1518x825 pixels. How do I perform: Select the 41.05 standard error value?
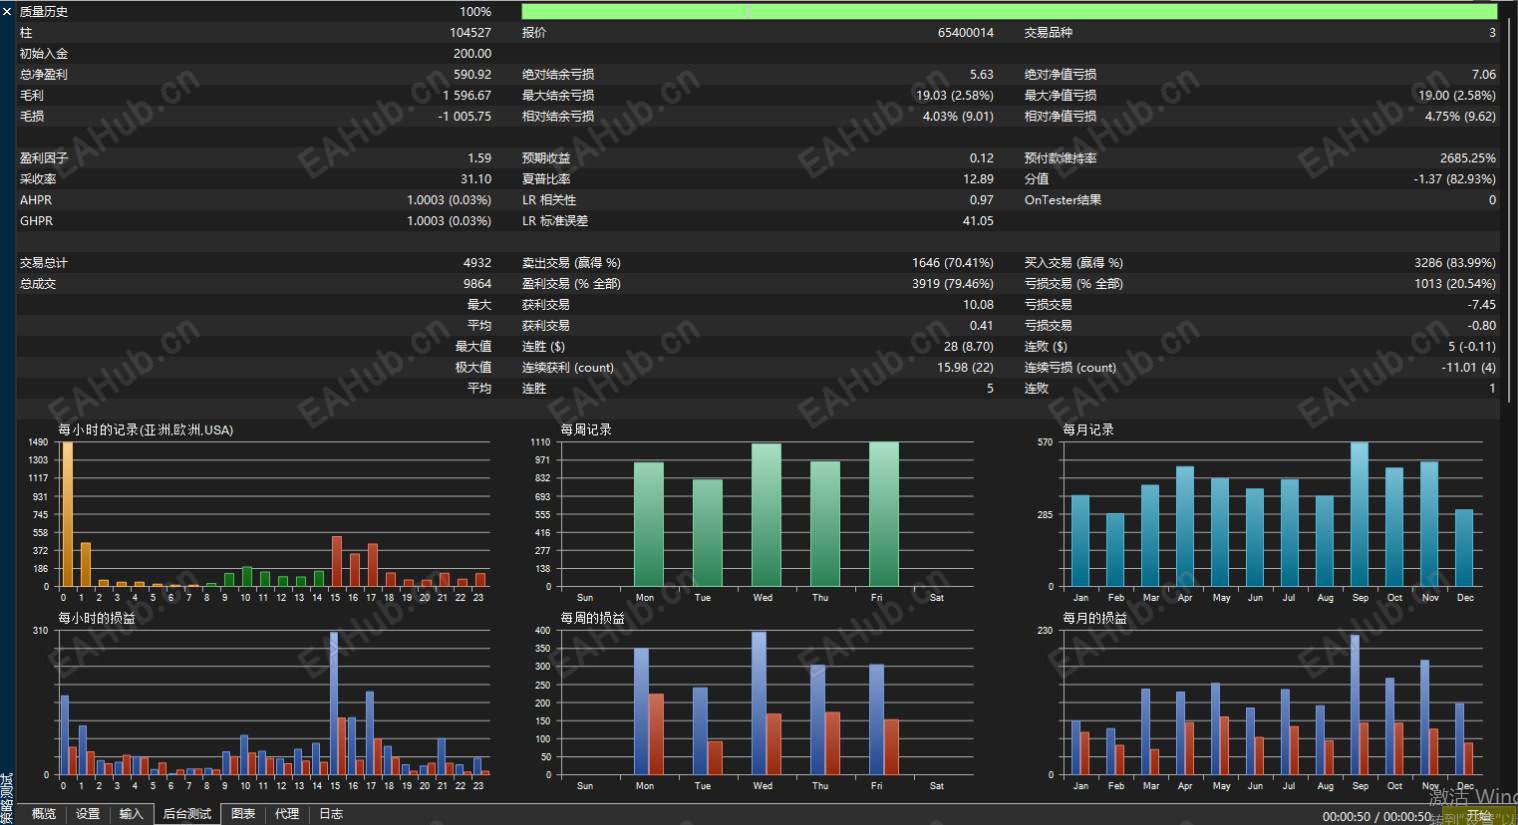978,221
